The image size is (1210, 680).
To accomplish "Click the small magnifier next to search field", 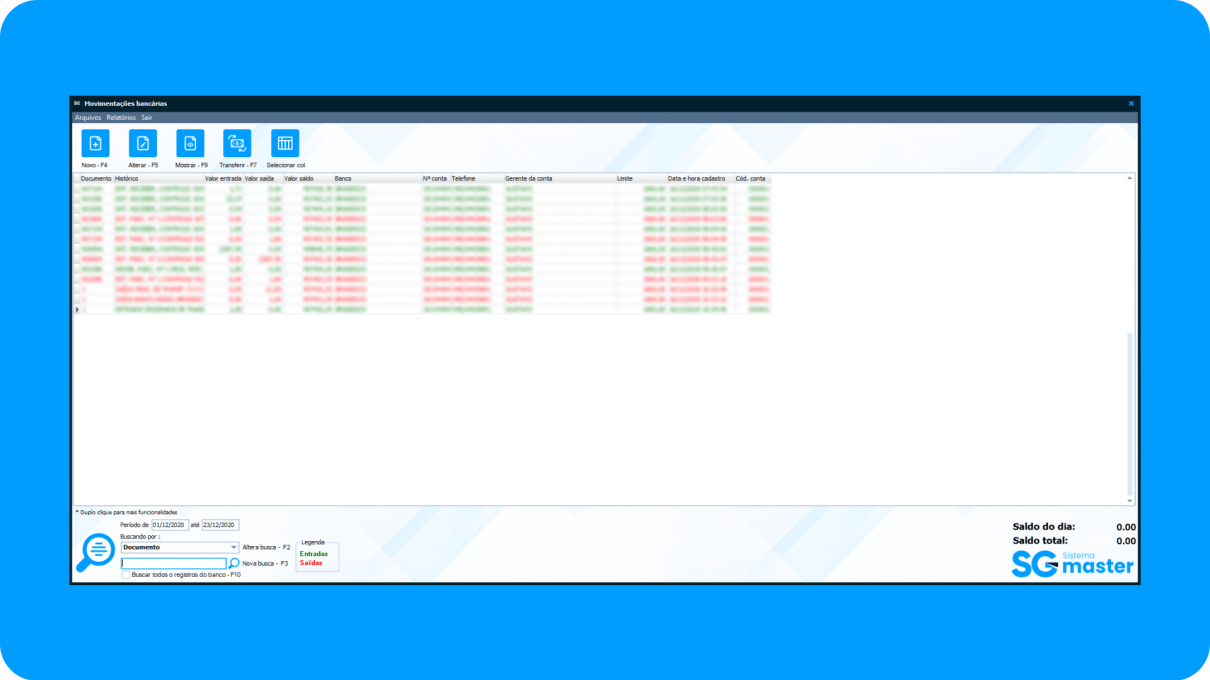I will point(234,563).
